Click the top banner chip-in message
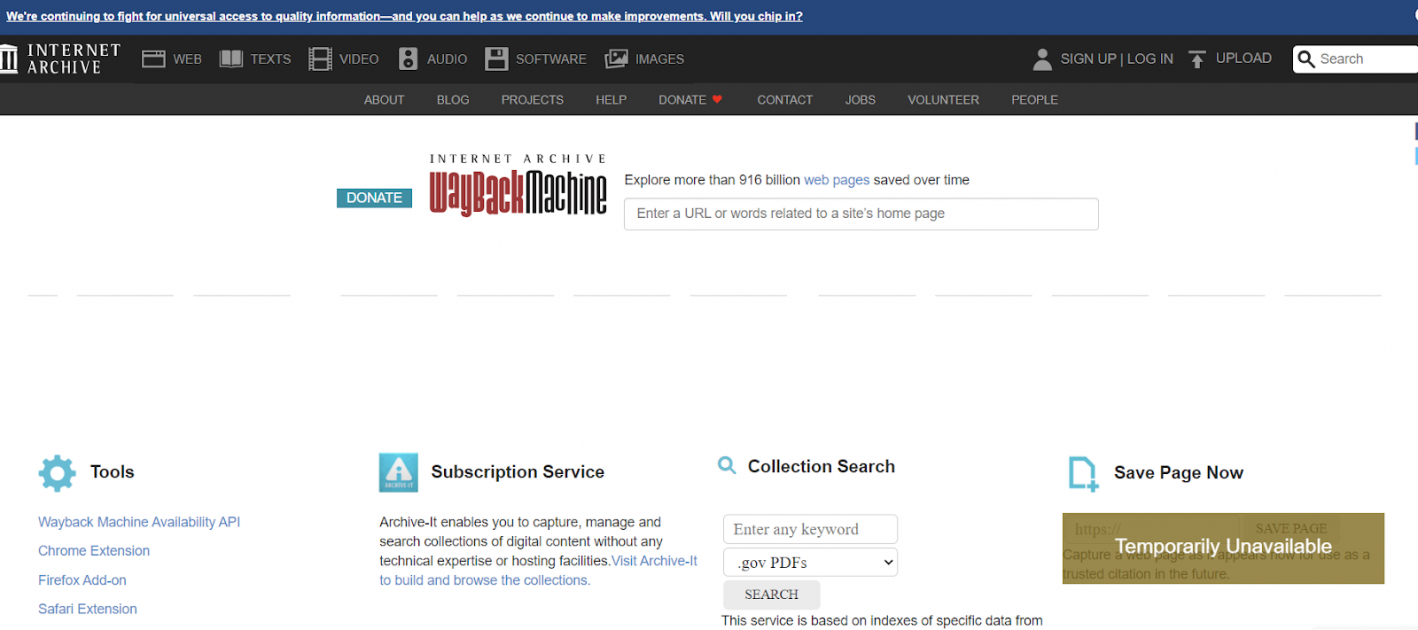Image resolution: width=1418 pixels, height=630 pixels. 404,16
